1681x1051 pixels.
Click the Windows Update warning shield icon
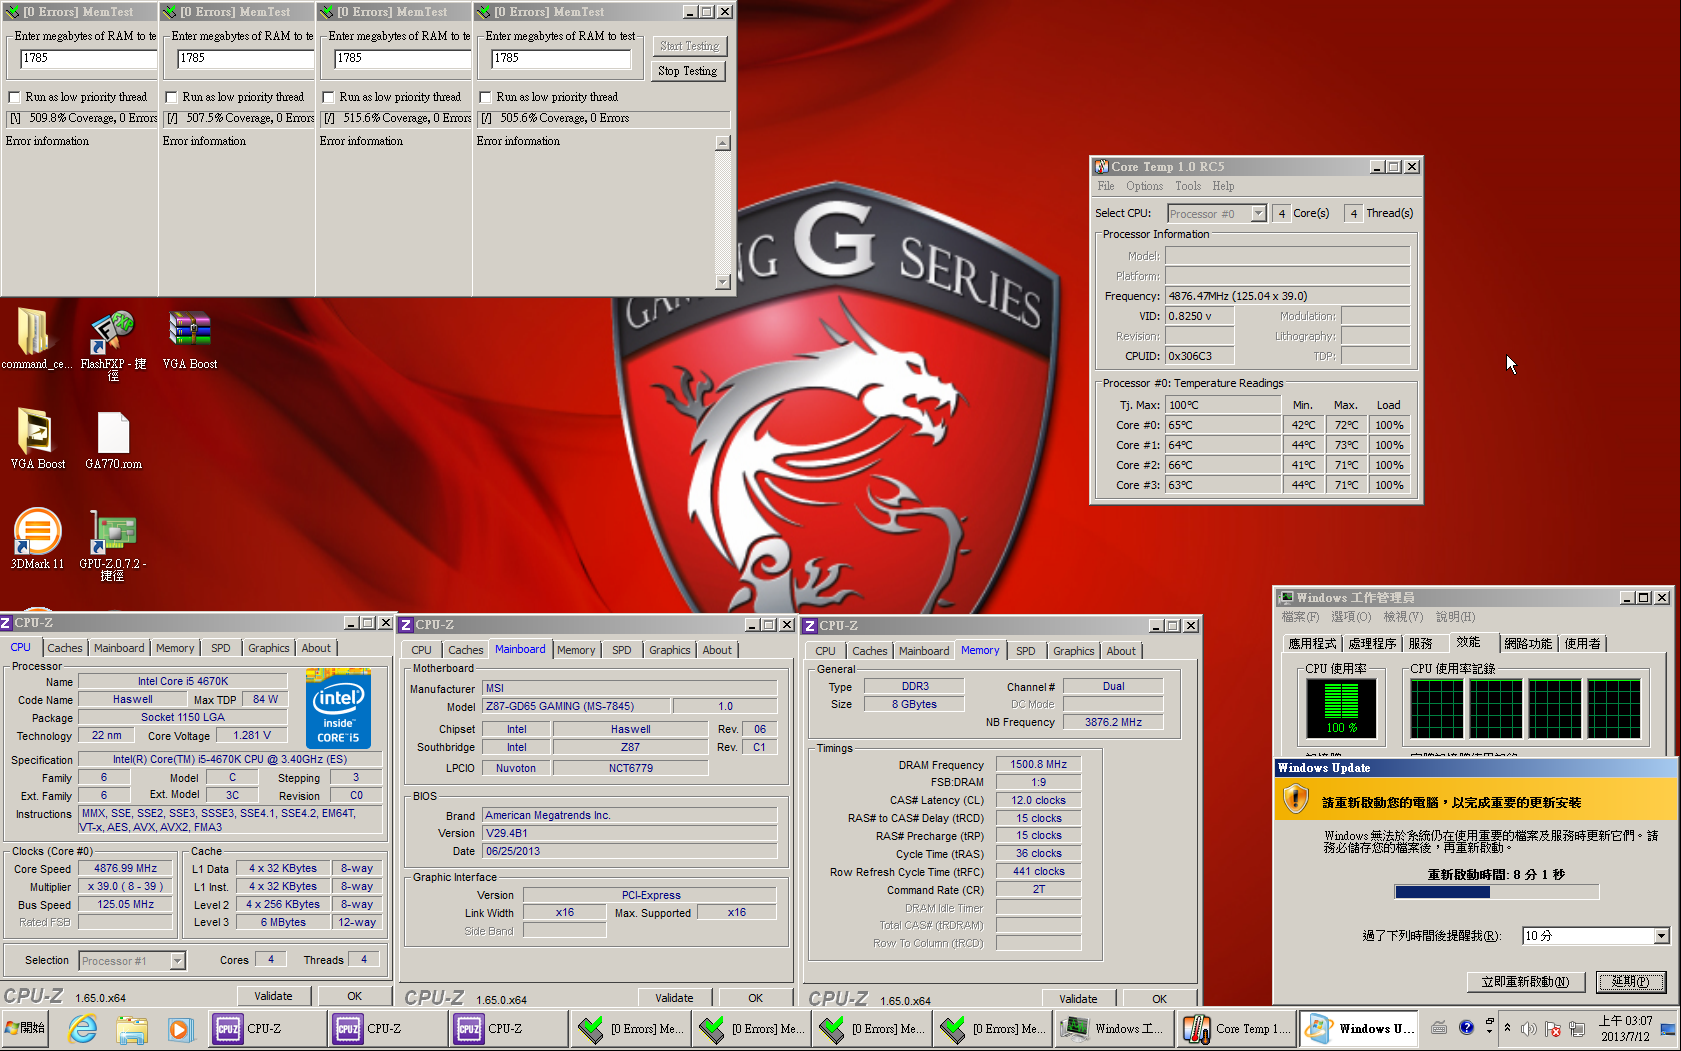[x=1296, y=798]
